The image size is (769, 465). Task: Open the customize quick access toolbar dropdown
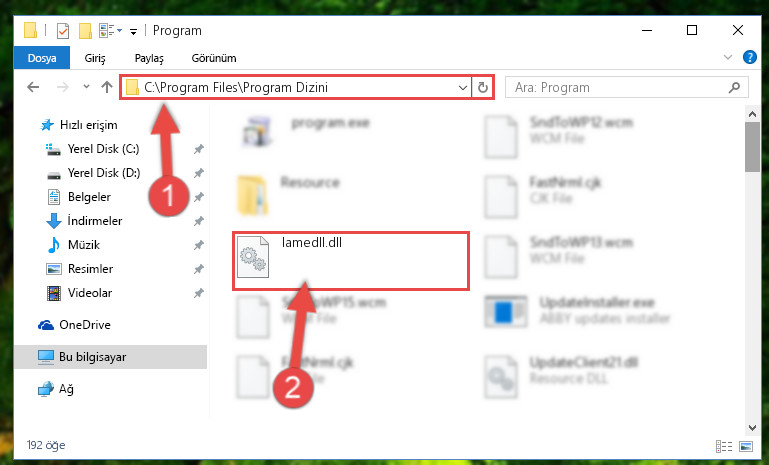click(133, 32)
